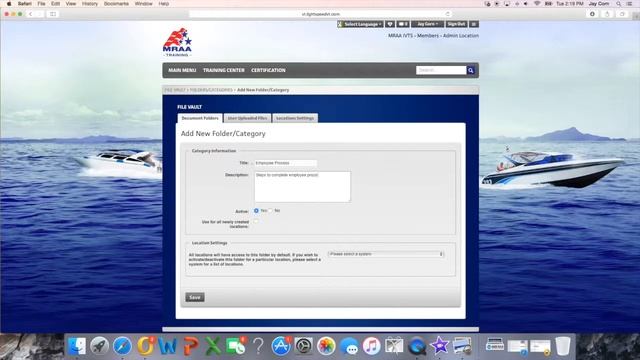Open Messages bubble icon in dock
640x360 pixels.
click(x=349, y=346)
